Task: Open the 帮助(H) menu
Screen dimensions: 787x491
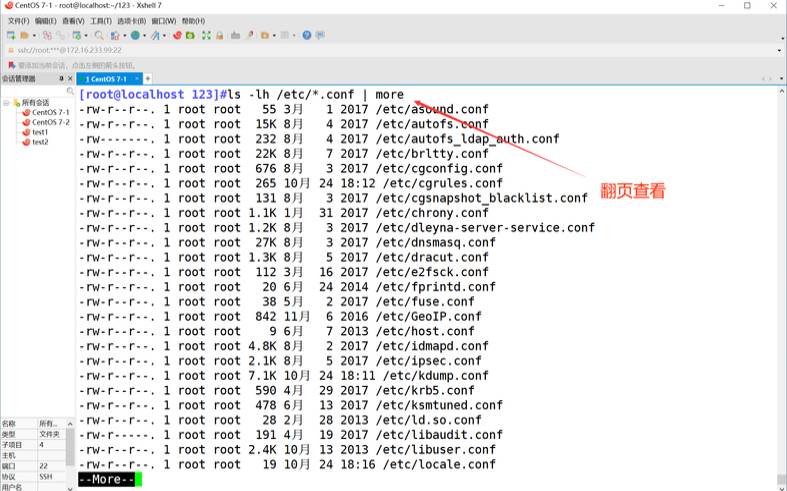Action: [193, 21]
